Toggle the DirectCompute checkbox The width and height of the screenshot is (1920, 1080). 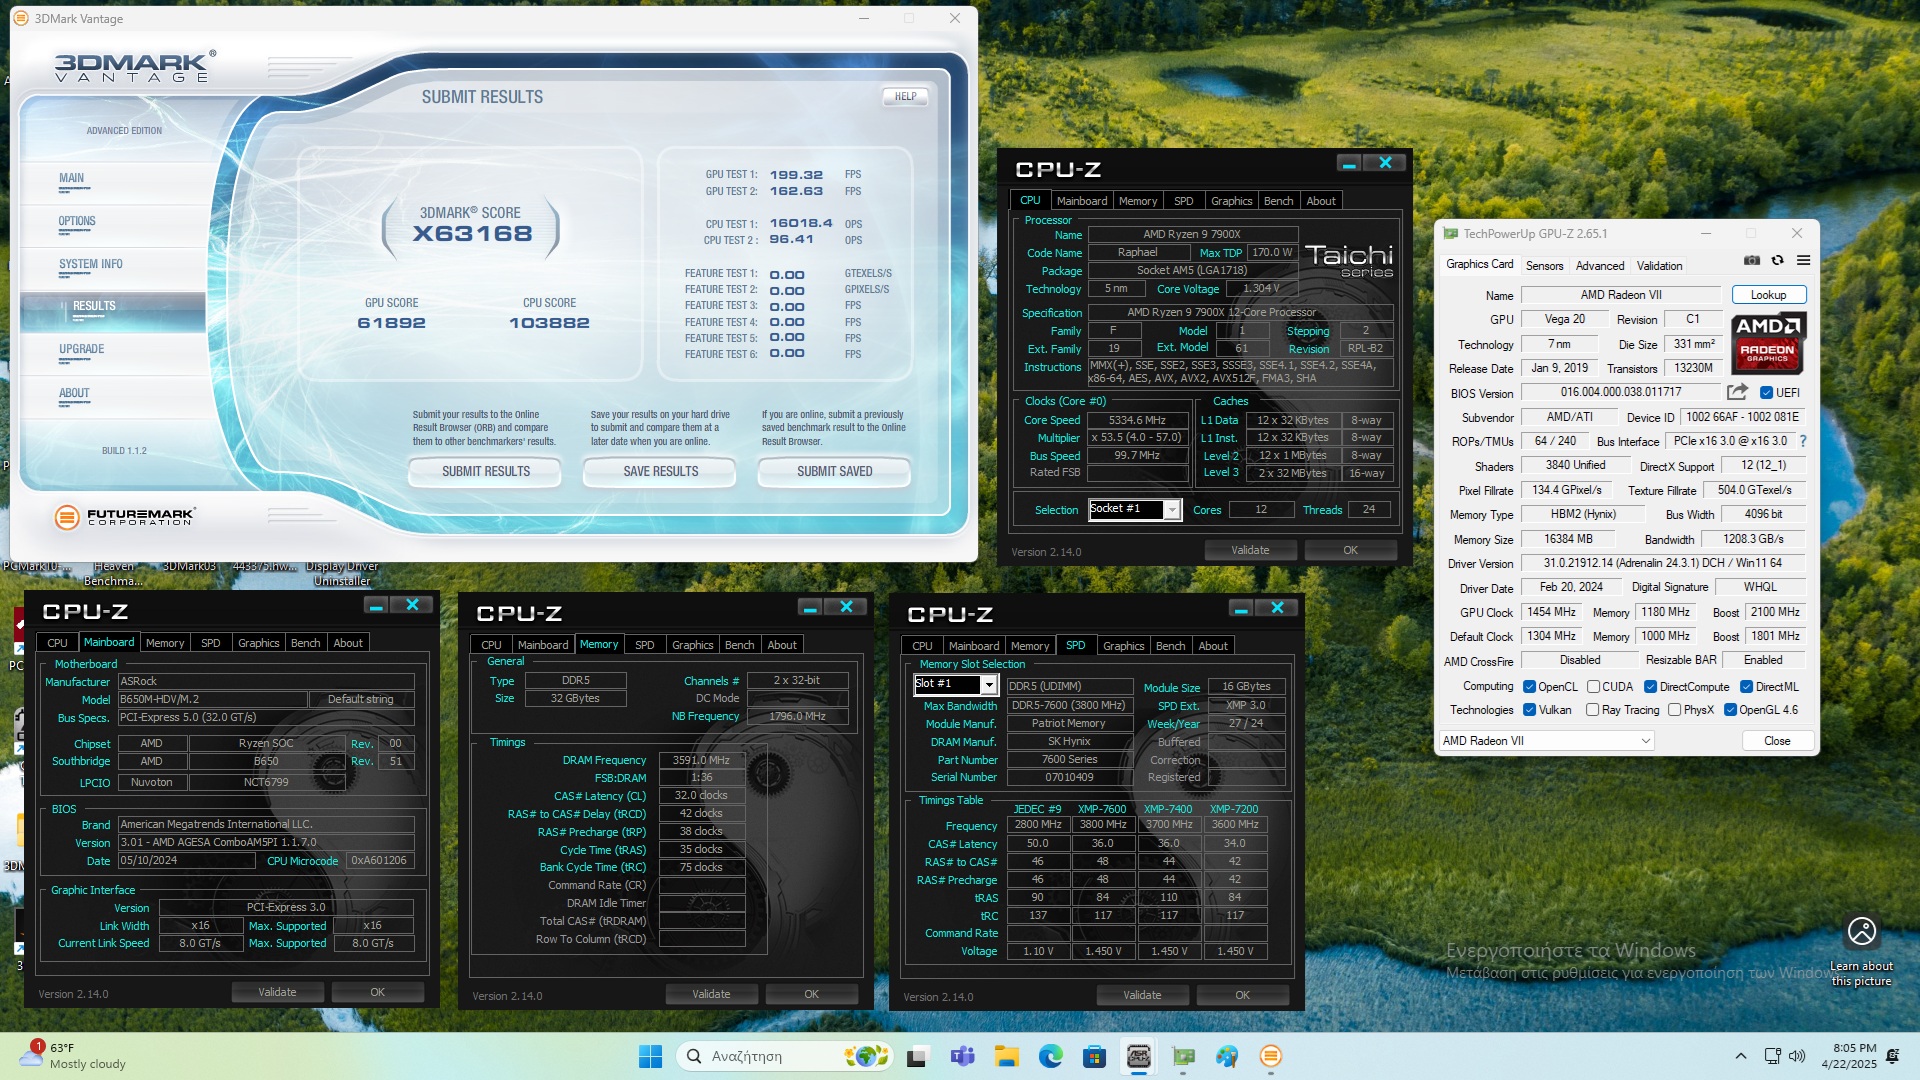[1651, 687]
